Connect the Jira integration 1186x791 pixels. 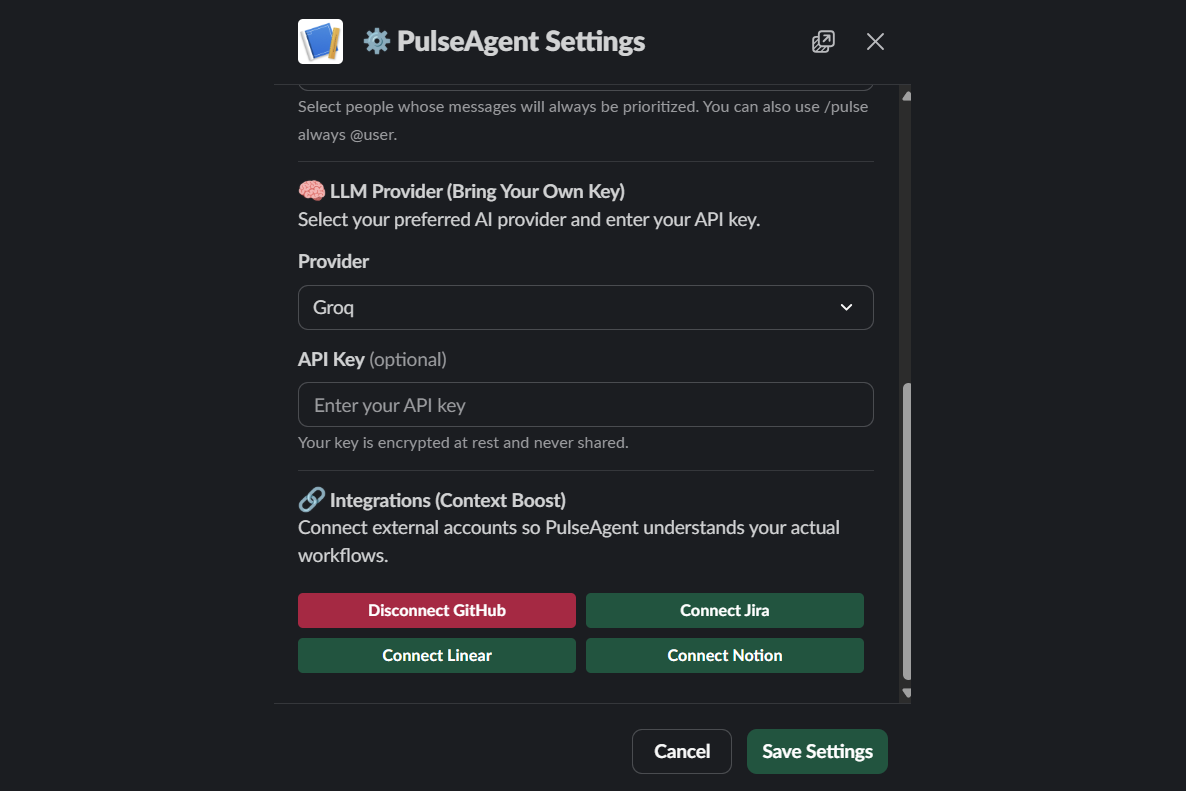click(725, 610)
